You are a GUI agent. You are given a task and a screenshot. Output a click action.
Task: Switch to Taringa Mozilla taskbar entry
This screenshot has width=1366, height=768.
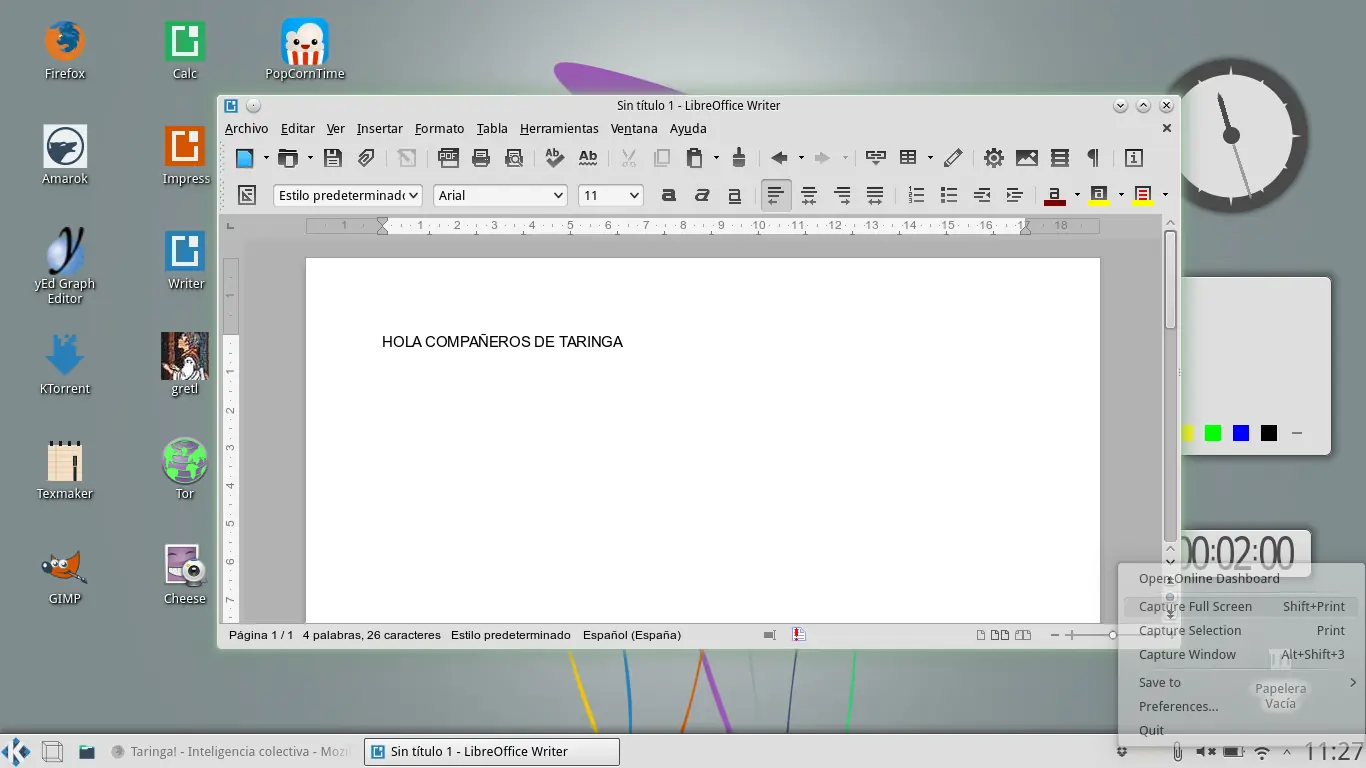(231, 751)
